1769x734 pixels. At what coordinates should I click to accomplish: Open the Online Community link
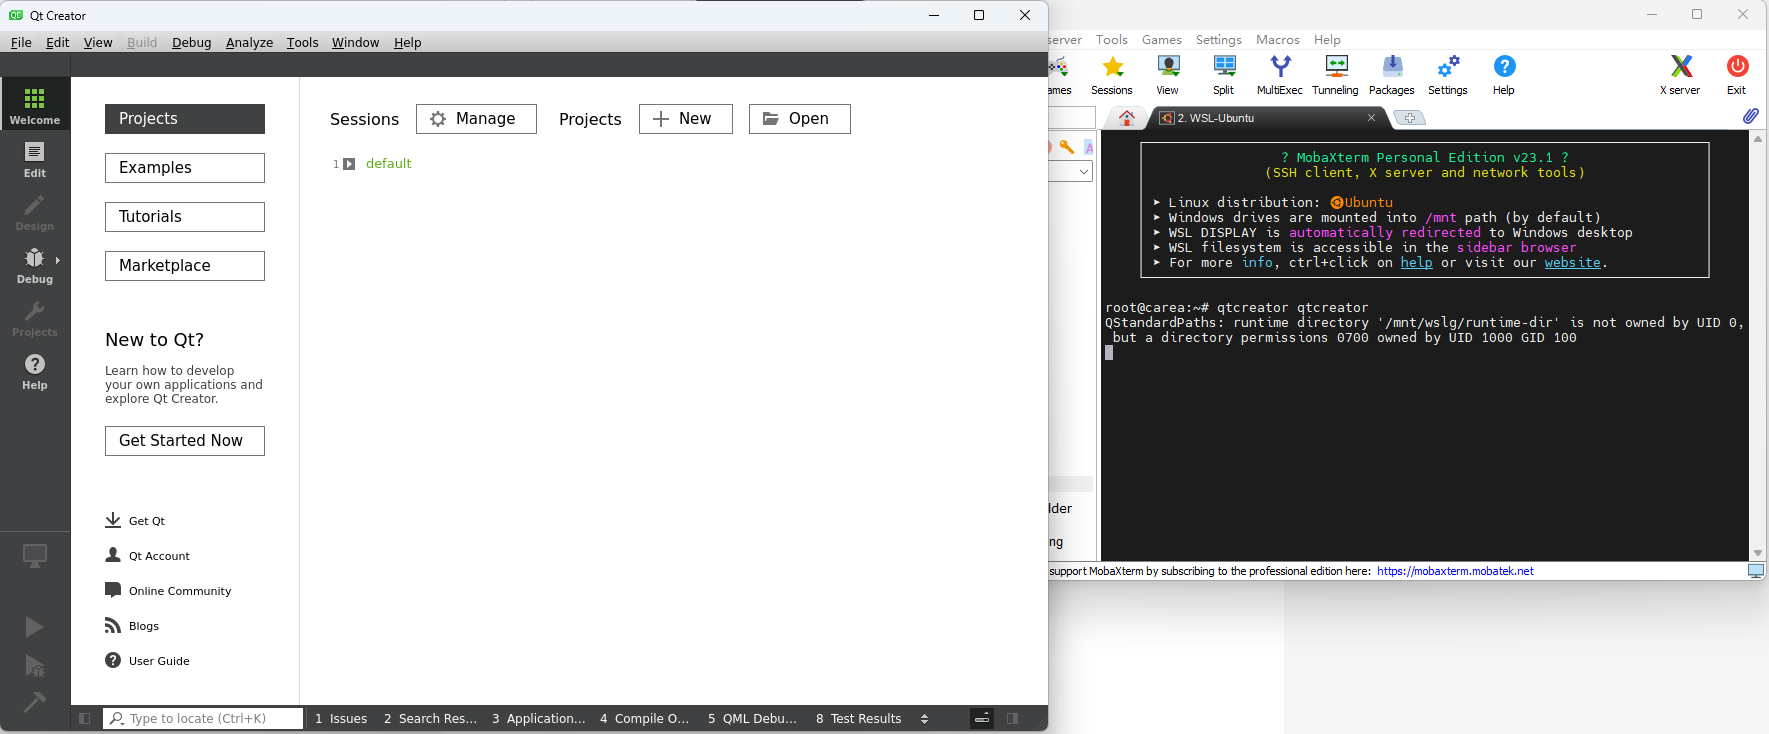coord(168,591)
